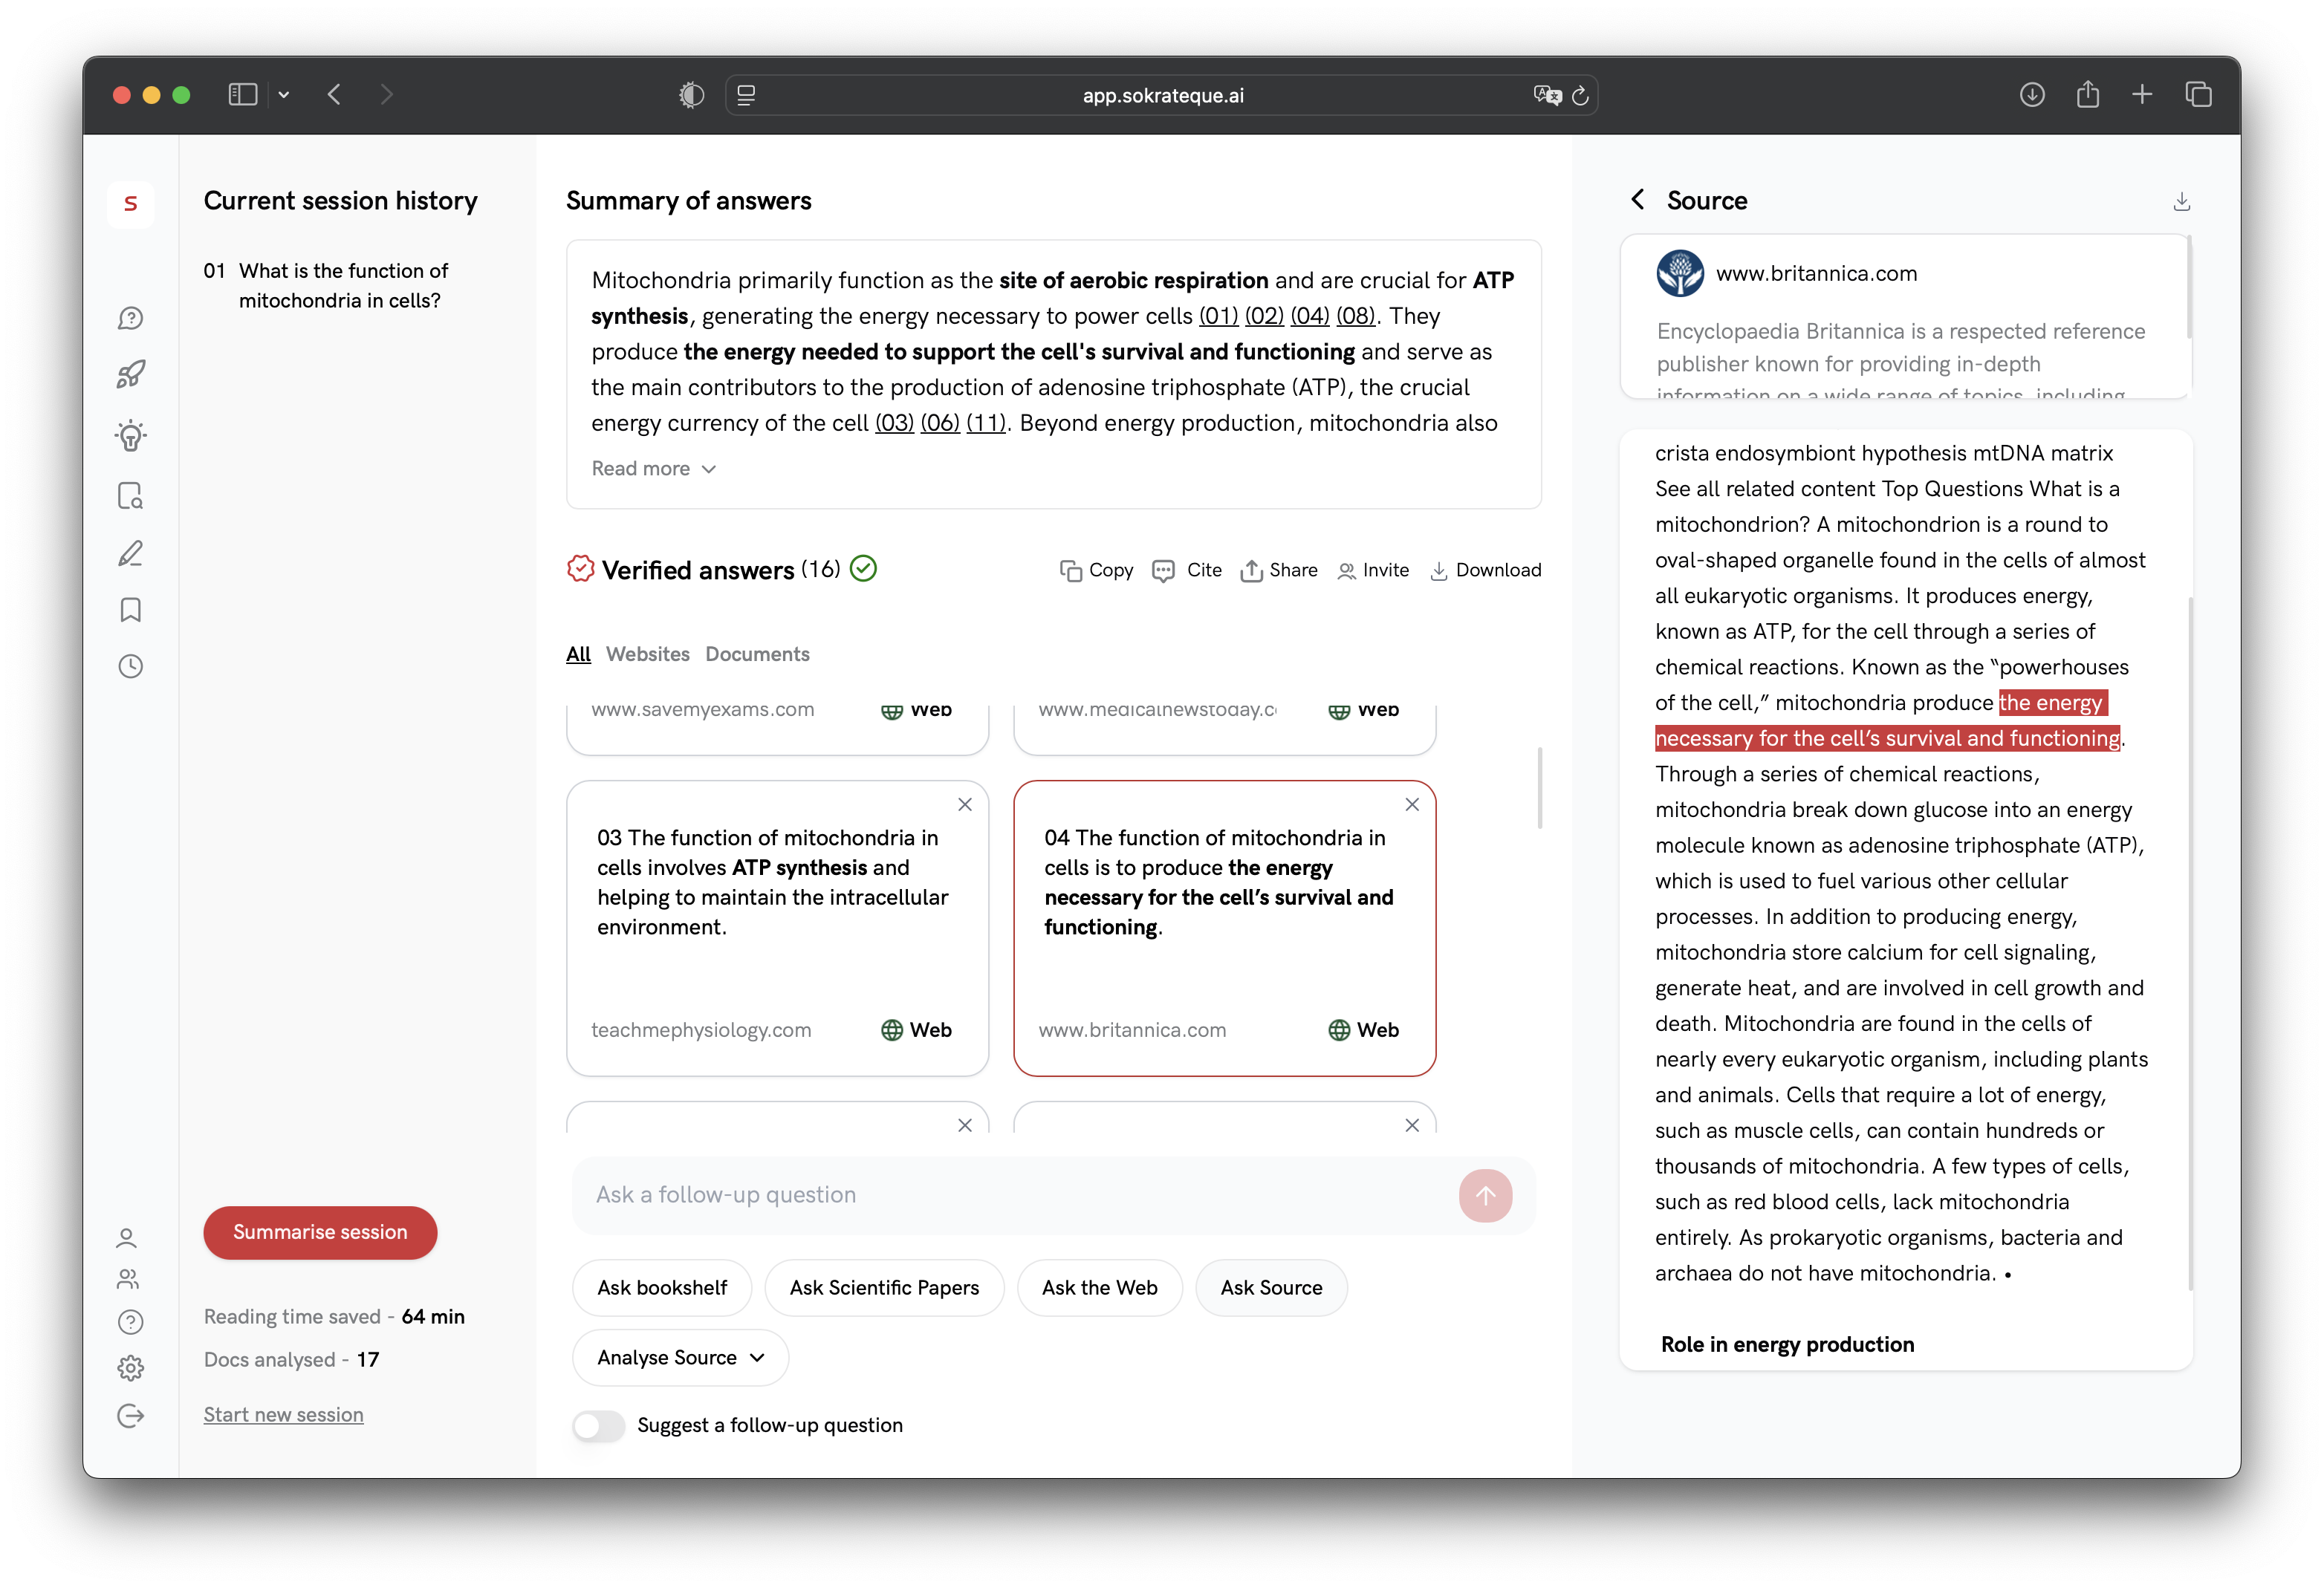Close answer card 04
This screenshot has height=1588, width=2324.
(x=1411, y=804)
